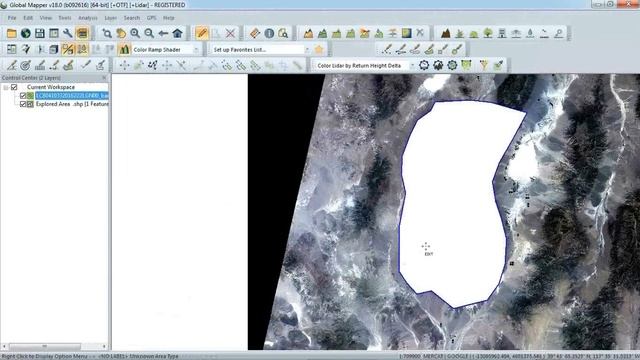Click the target-circle digitizer icon

(x=25, y=65)
